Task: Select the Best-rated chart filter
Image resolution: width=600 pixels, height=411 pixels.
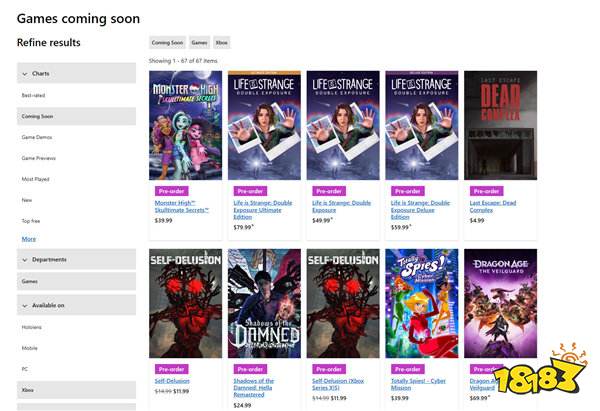Action: coord(33,95)
